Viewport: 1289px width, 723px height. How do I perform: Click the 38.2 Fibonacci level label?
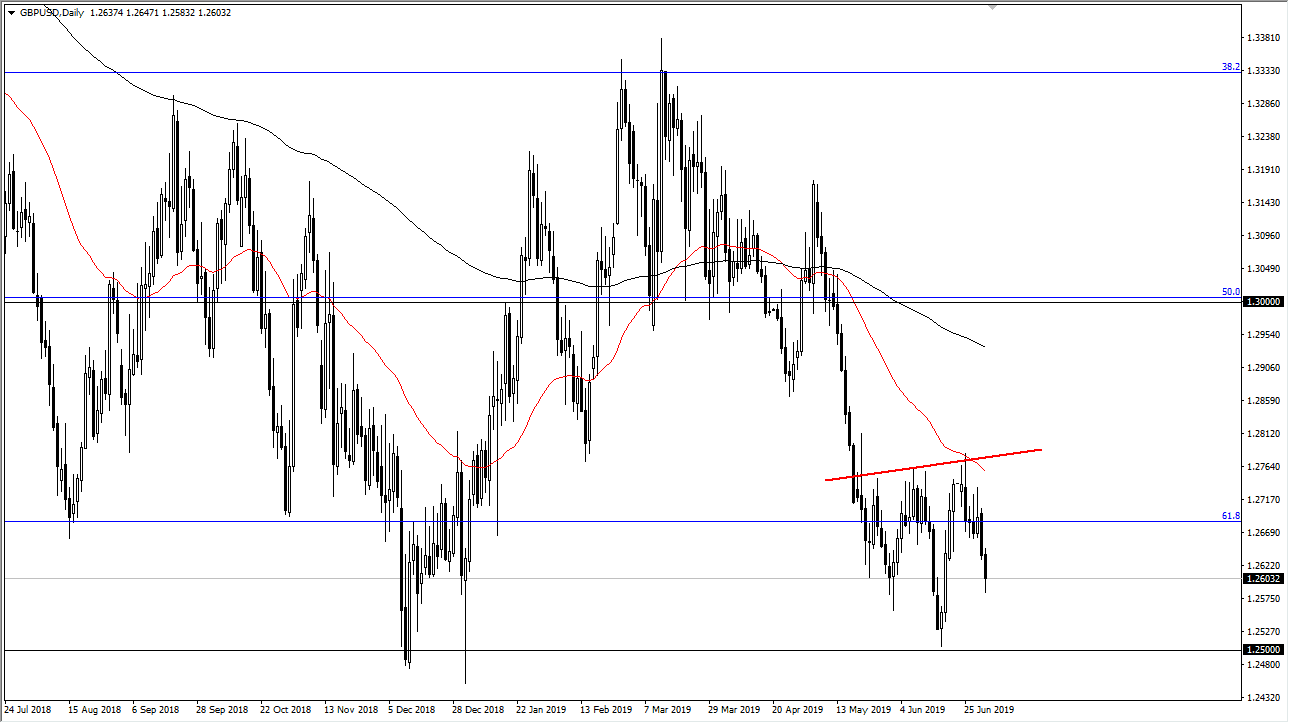click(1230, 67)
